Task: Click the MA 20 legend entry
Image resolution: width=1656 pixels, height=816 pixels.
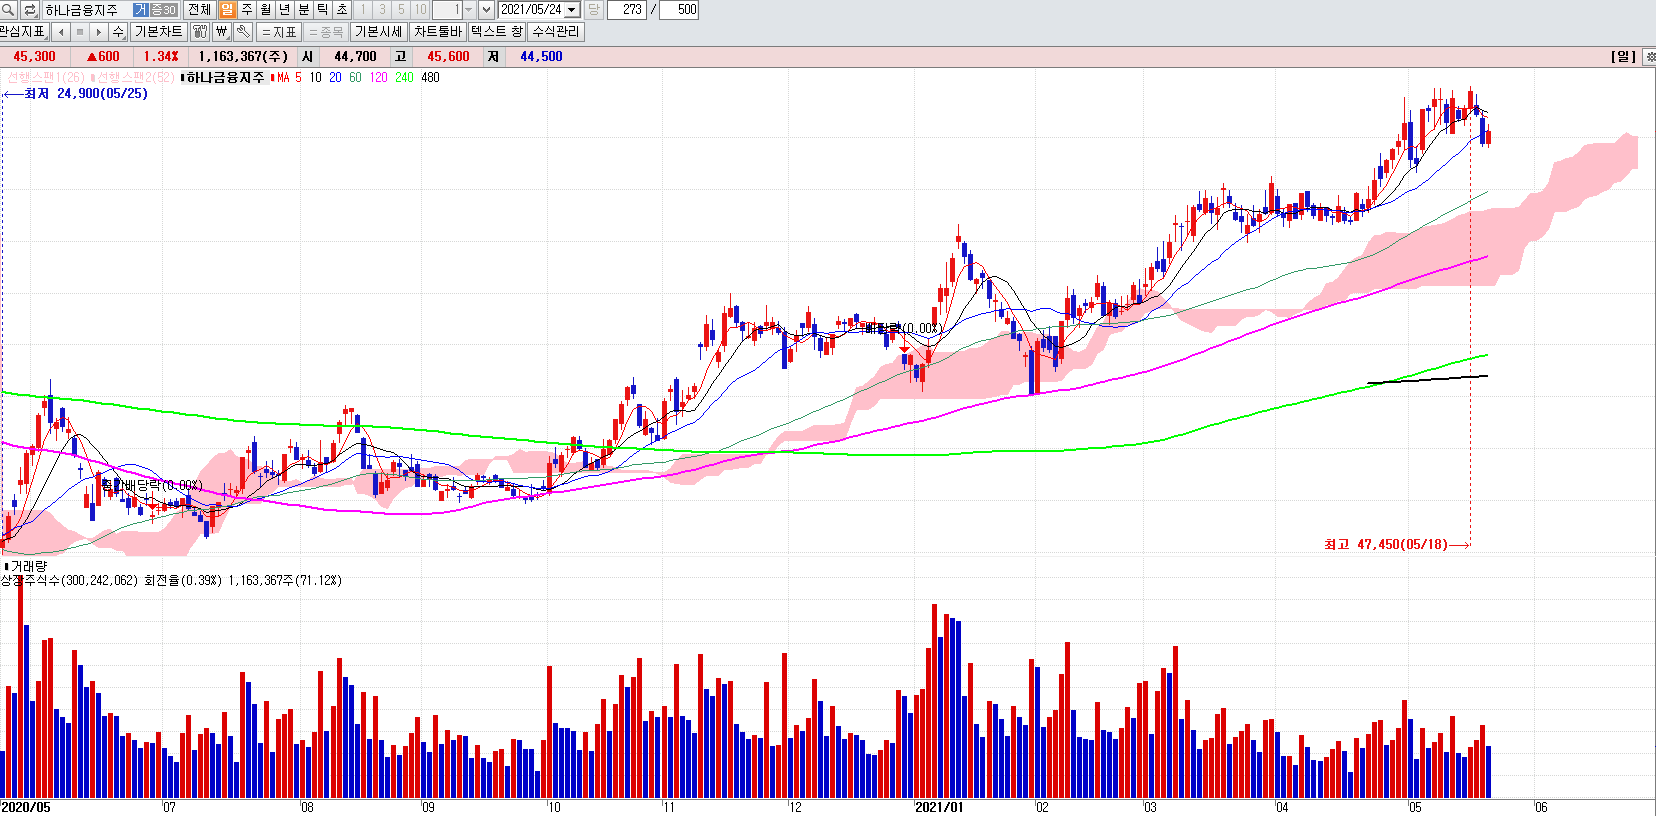Action: 335,77
